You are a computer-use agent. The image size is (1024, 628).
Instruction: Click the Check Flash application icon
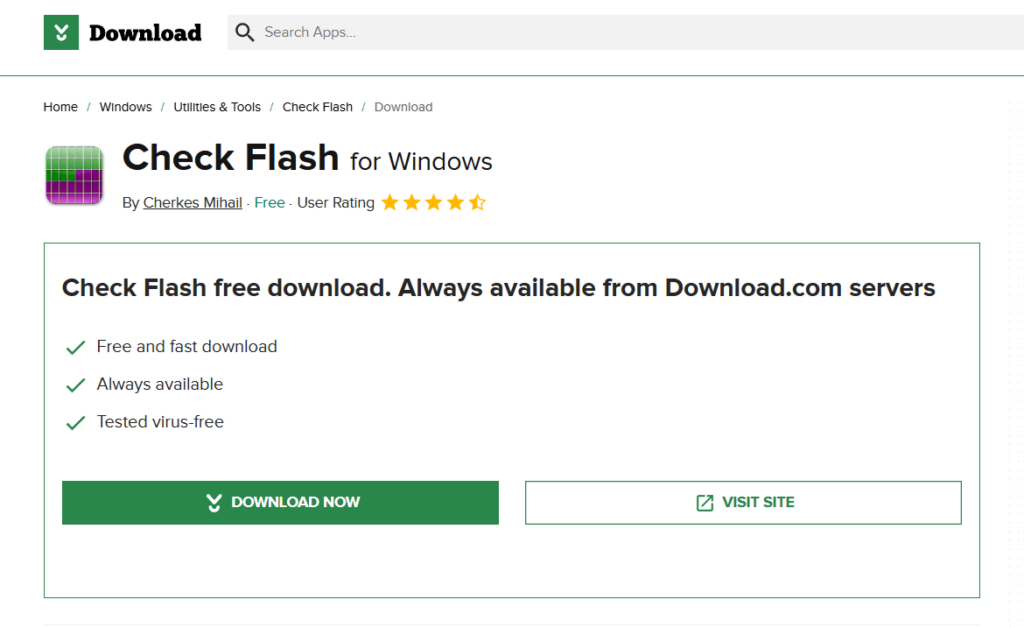click(74, 174)
